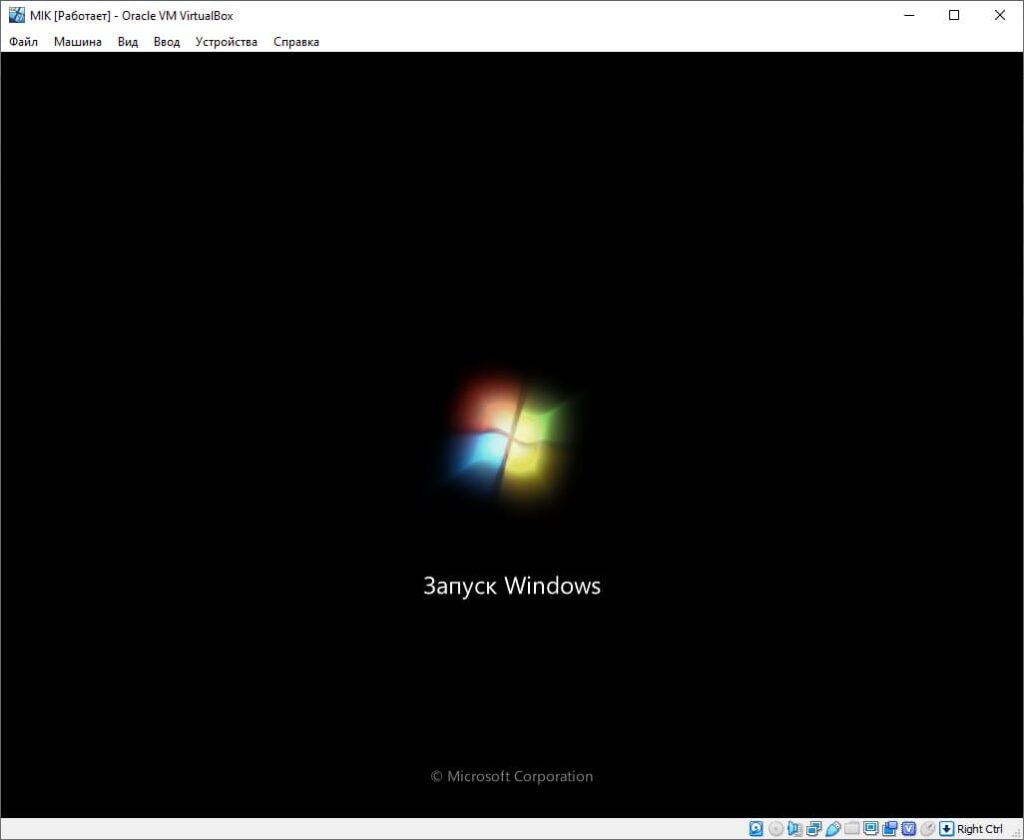This screenshot has width=1024, height=840.
Task: Open the Файл menu
Action: tap(24, 42)
